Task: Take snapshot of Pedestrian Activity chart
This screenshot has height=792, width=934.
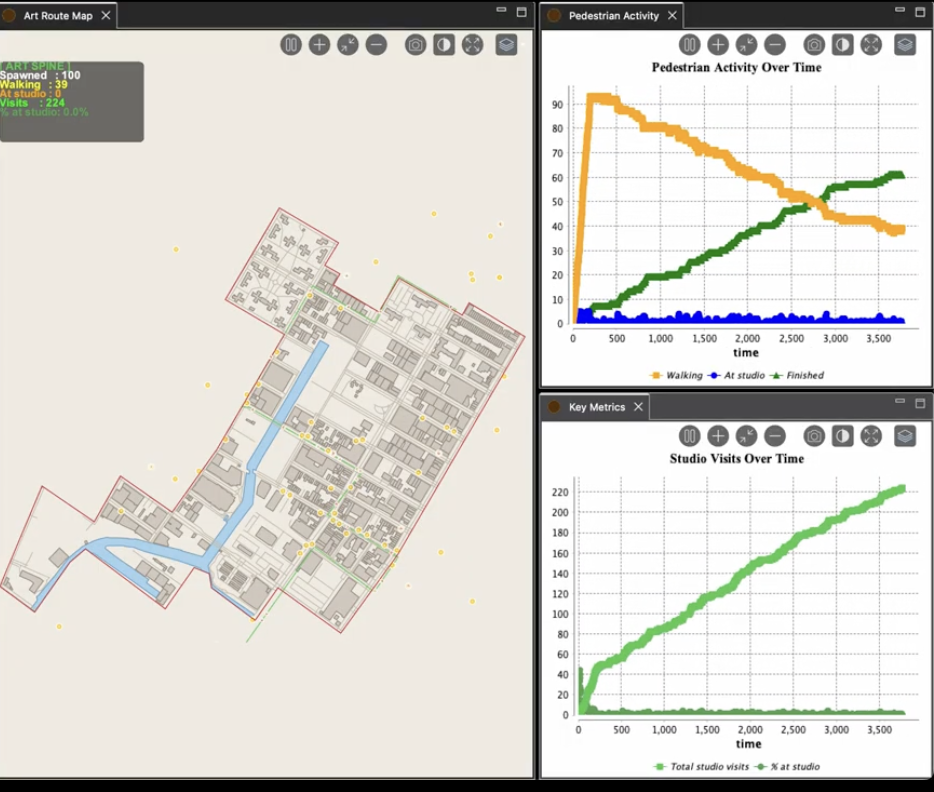Action: point(814,45)
